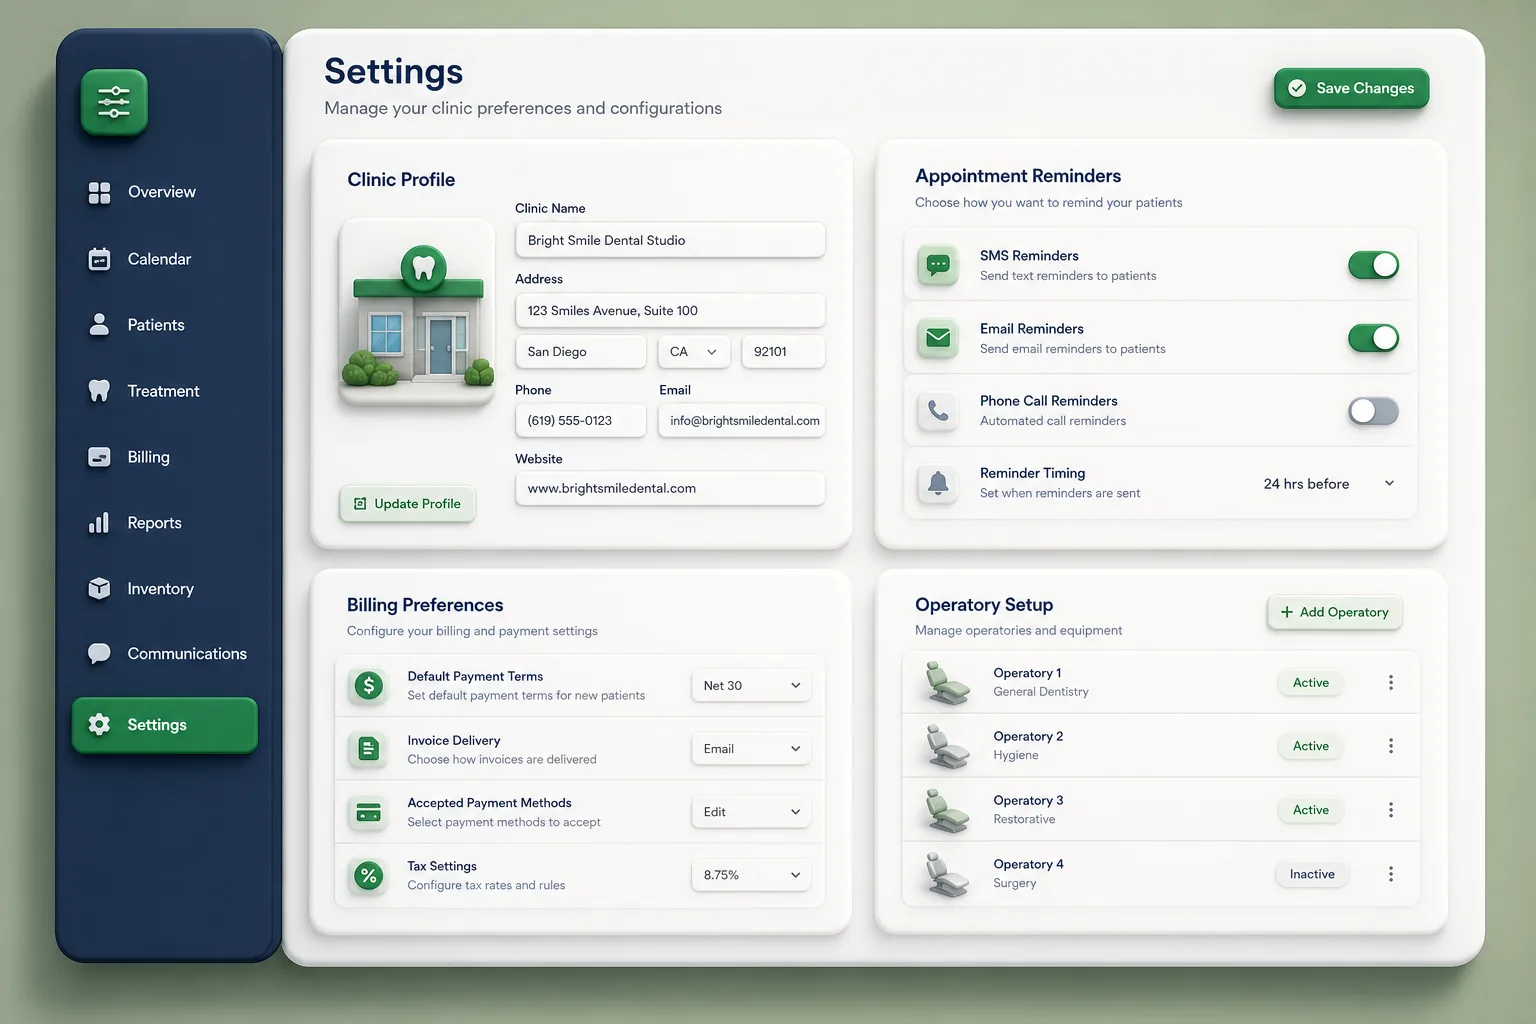The image size is (1536, 1024).
Task: Click the Calendar icon in sidebar
Action: [99, 259]
